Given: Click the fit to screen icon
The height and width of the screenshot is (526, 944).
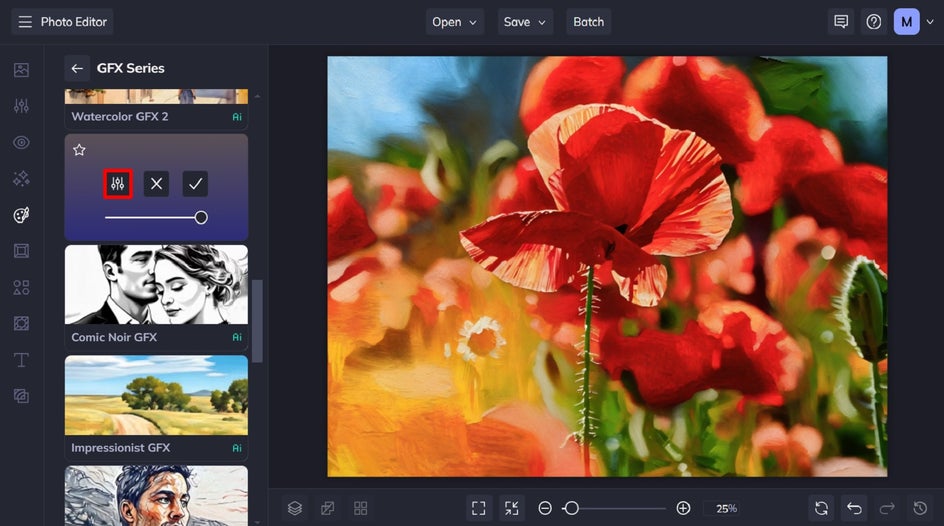Looking at the screenshot, I should click(479, 509).
